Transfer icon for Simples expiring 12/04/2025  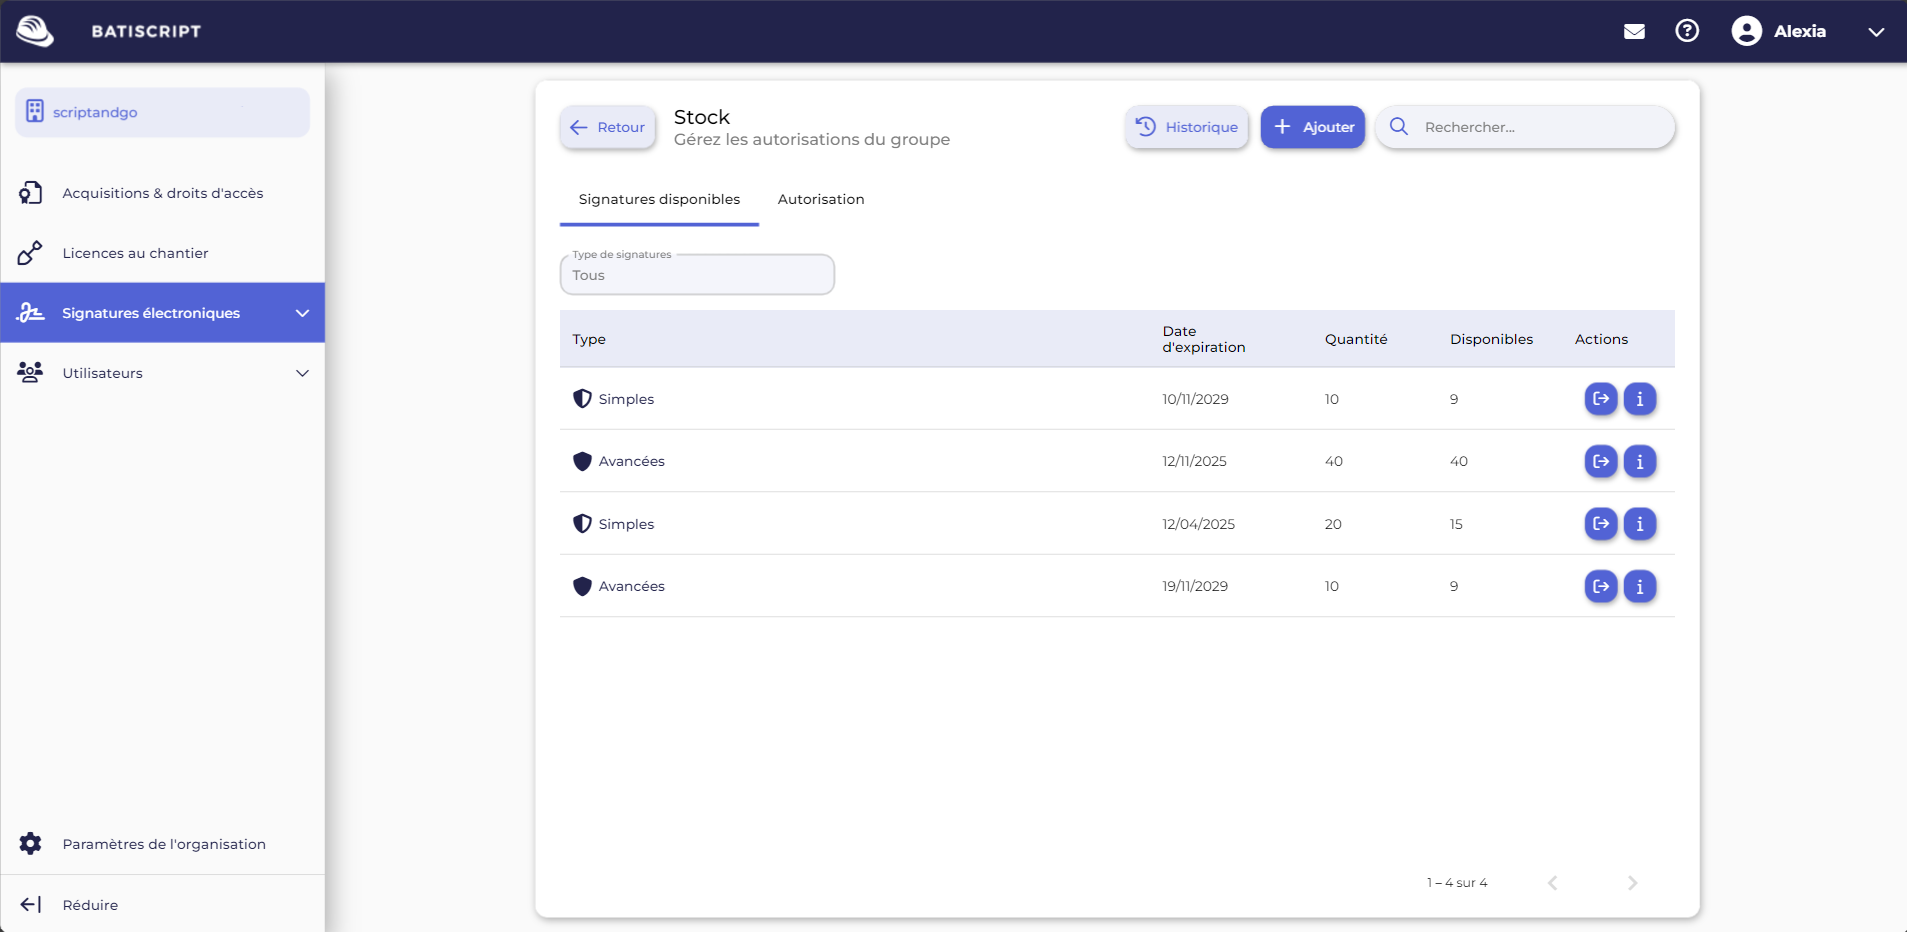(x=1601, y=524)
